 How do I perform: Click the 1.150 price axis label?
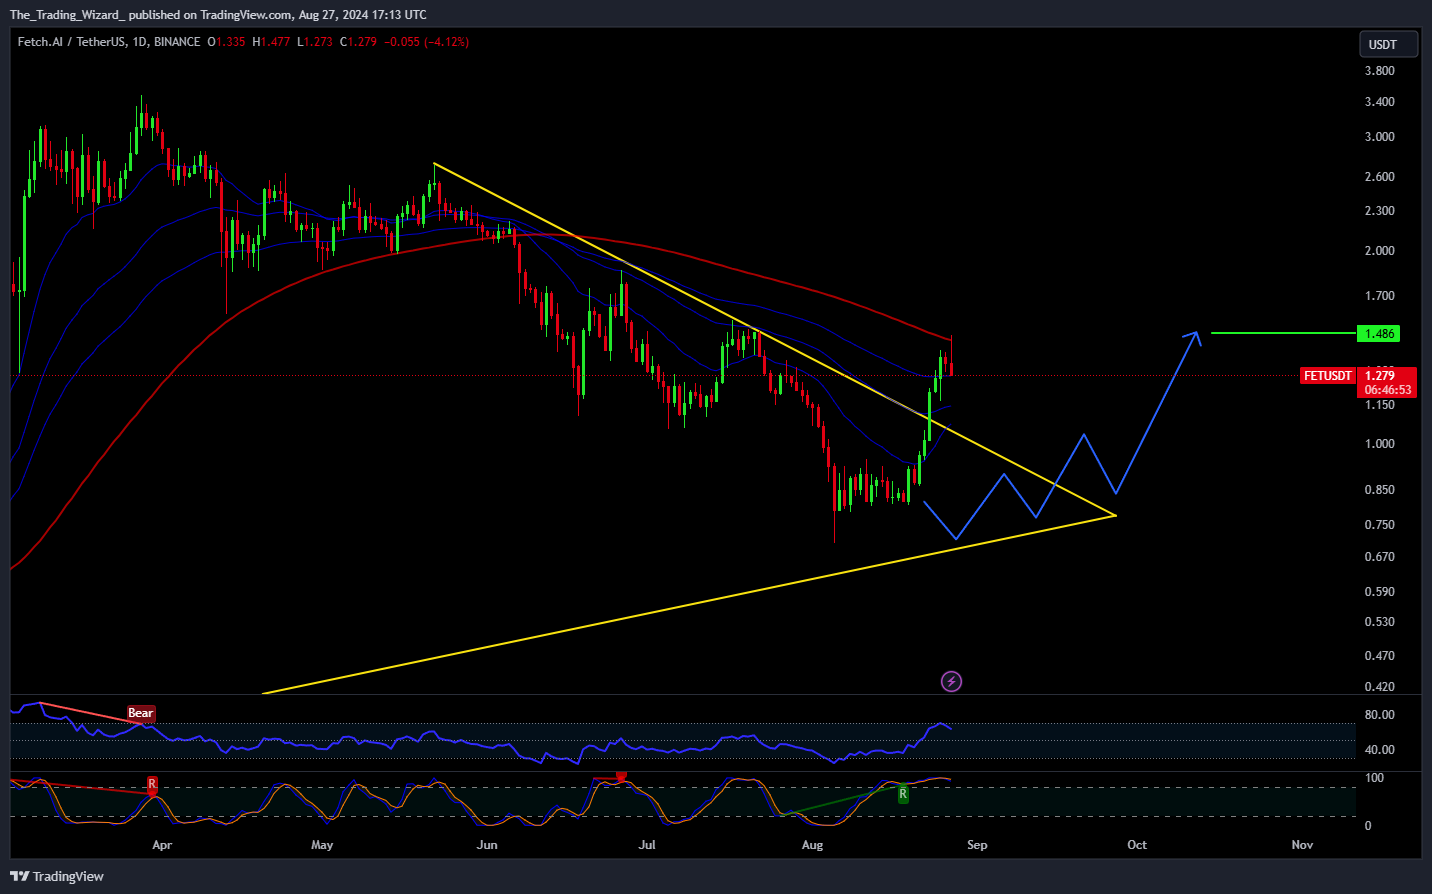[x=1380, y=405]
